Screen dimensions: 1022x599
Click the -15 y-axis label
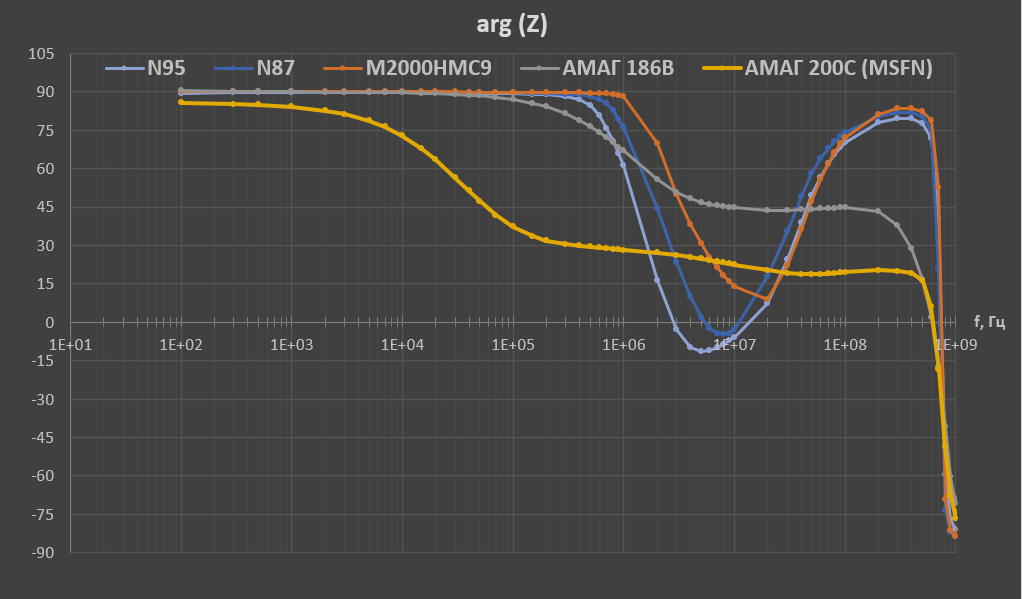[43, 361]
